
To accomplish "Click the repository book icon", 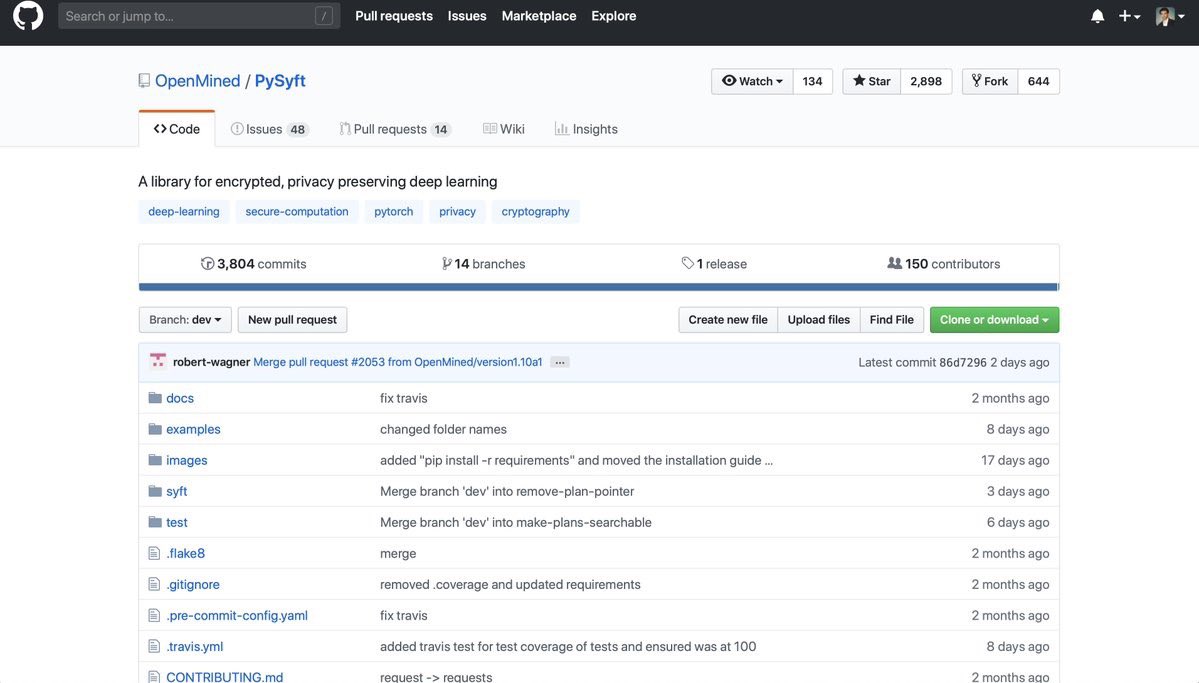I will 144,81.
